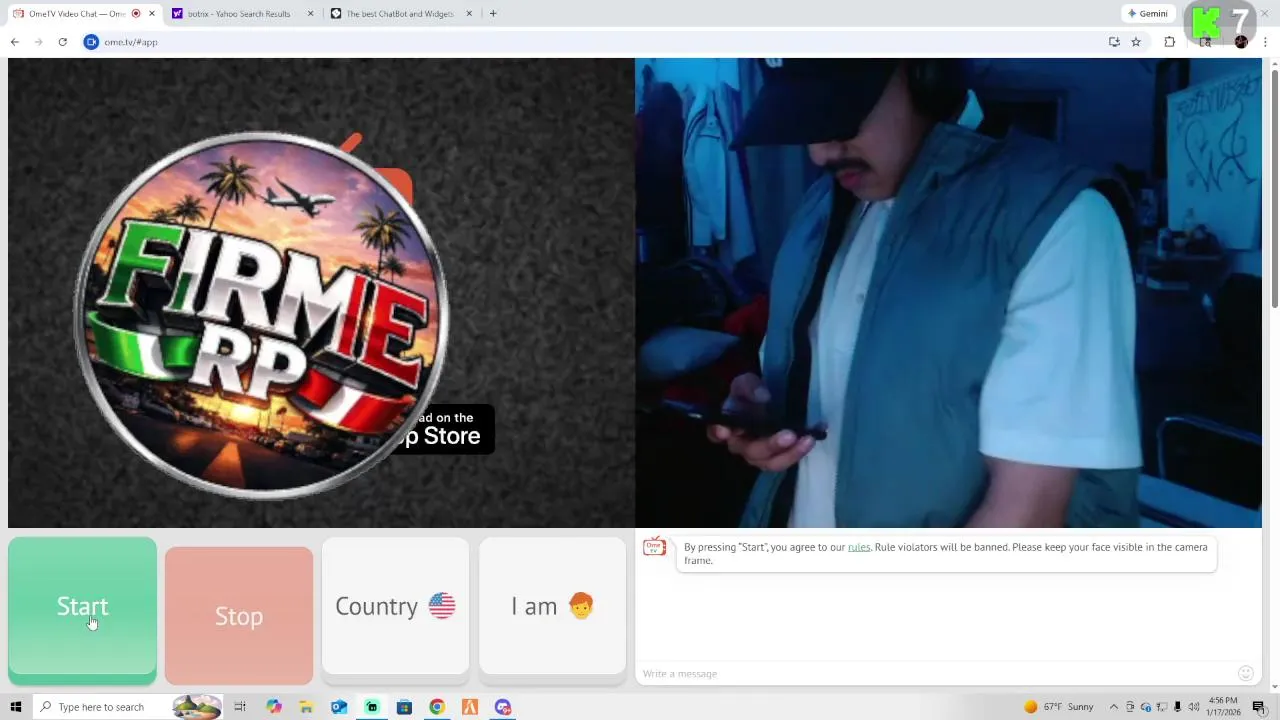Open File Explorer from the taskbar
This screenshot has height=720, width=1280.
(306, 707)
